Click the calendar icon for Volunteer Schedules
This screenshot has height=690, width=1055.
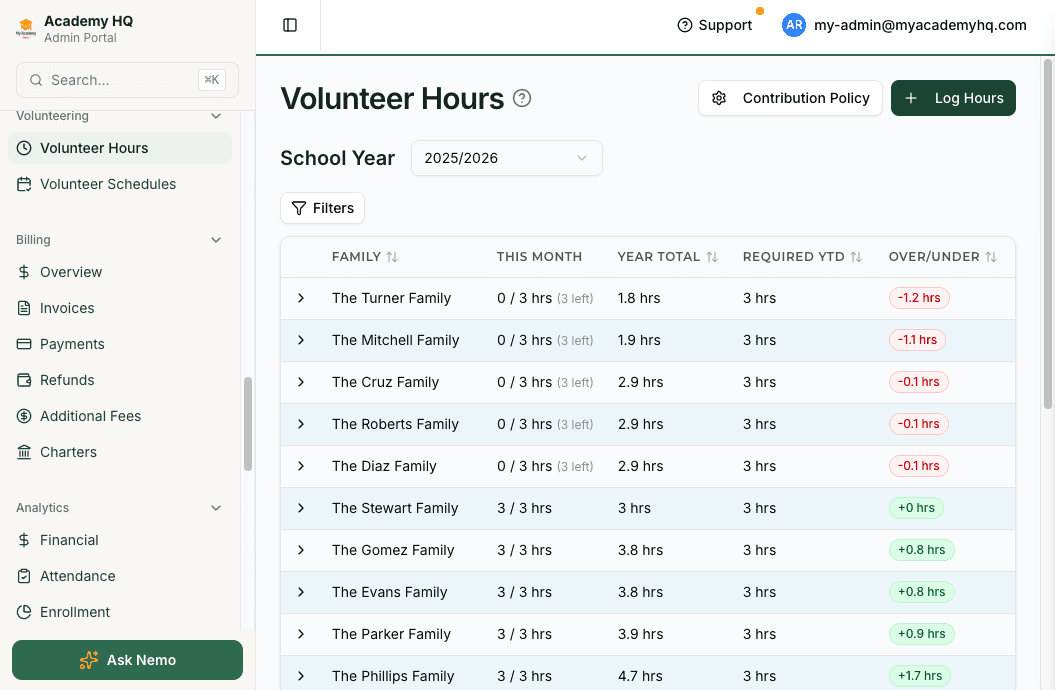click(x=24, y=184)
